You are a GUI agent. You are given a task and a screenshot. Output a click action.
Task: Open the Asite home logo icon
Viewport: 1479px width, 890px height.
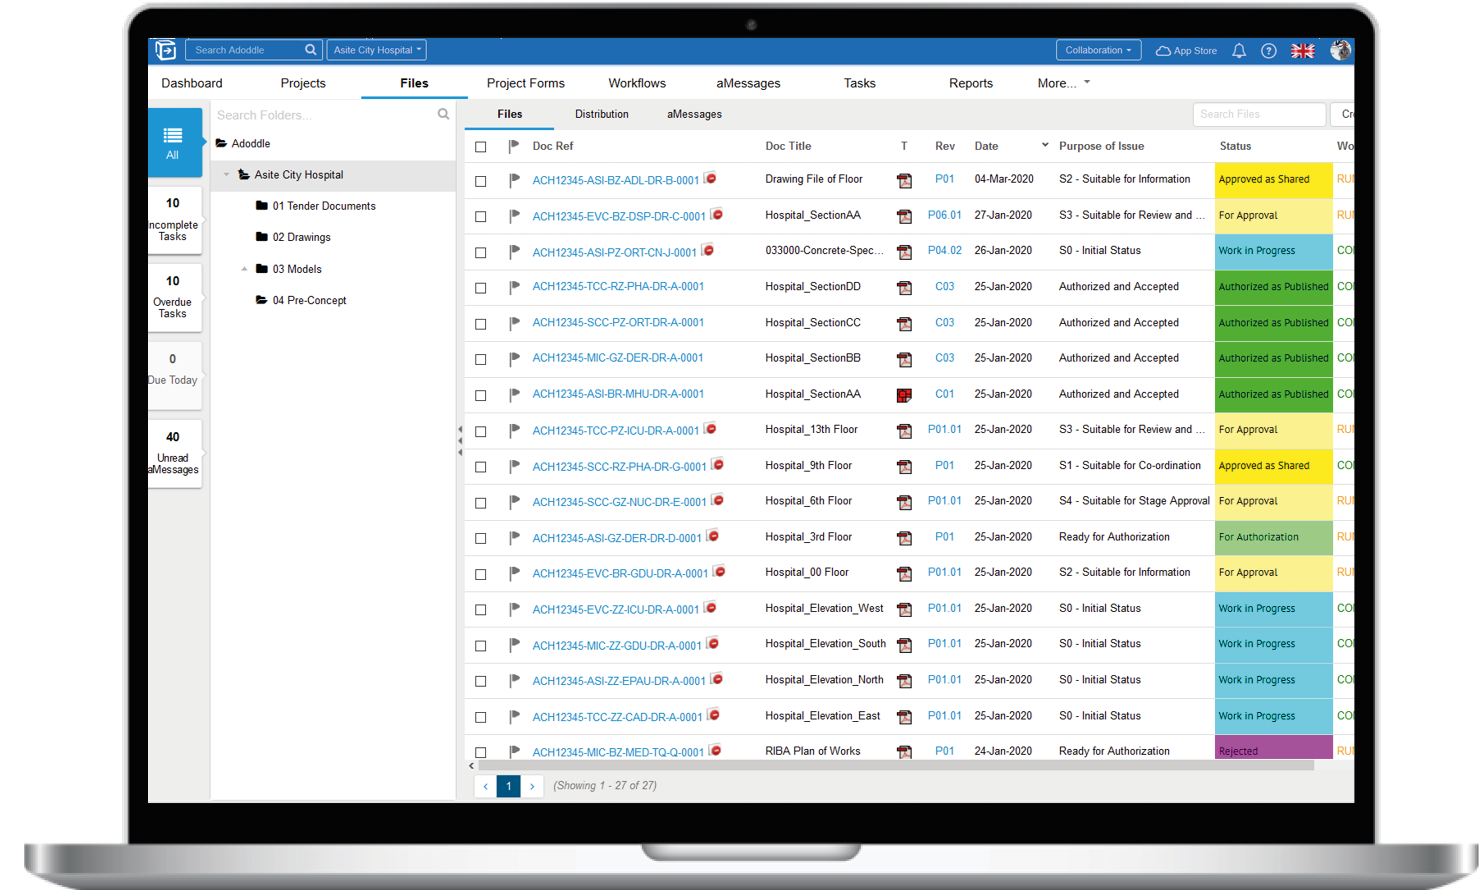click(164, 50)
